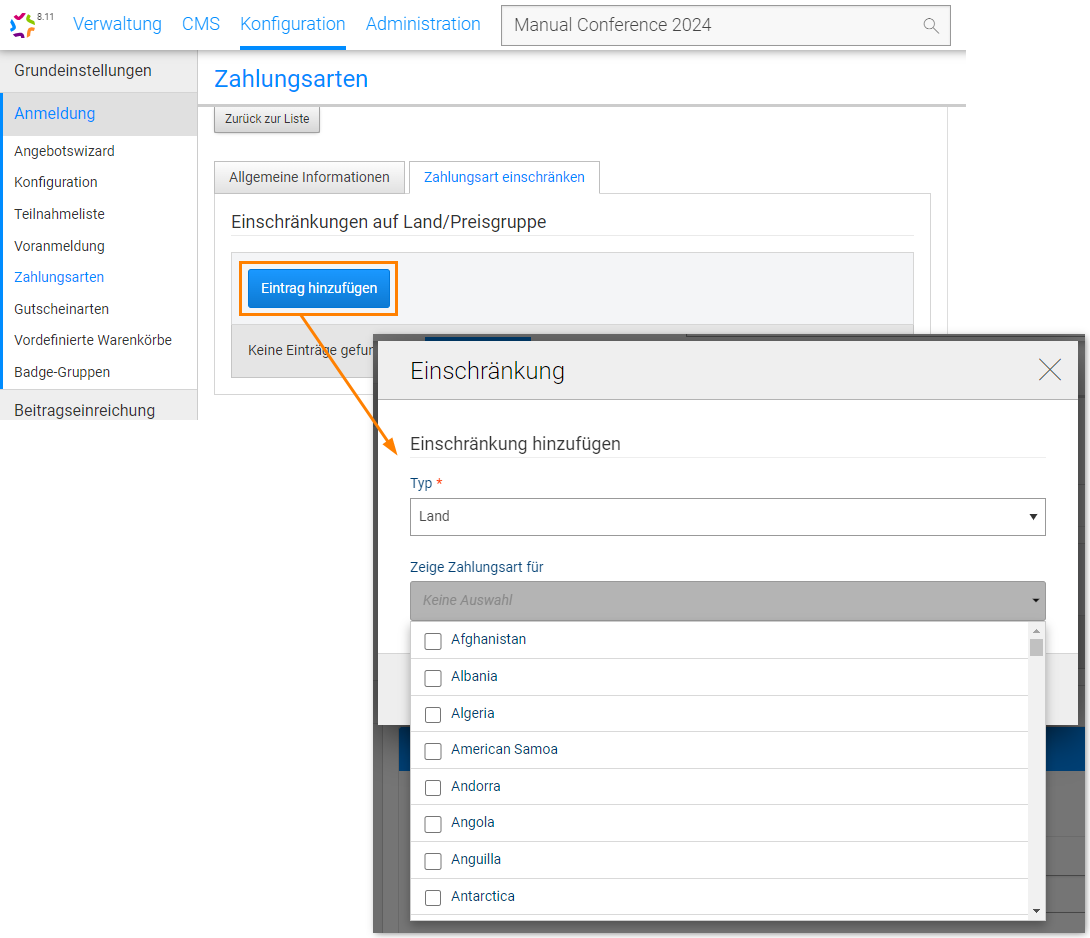
Task: Click the Eintrag hinzufügen button
Action: [319, 288]
